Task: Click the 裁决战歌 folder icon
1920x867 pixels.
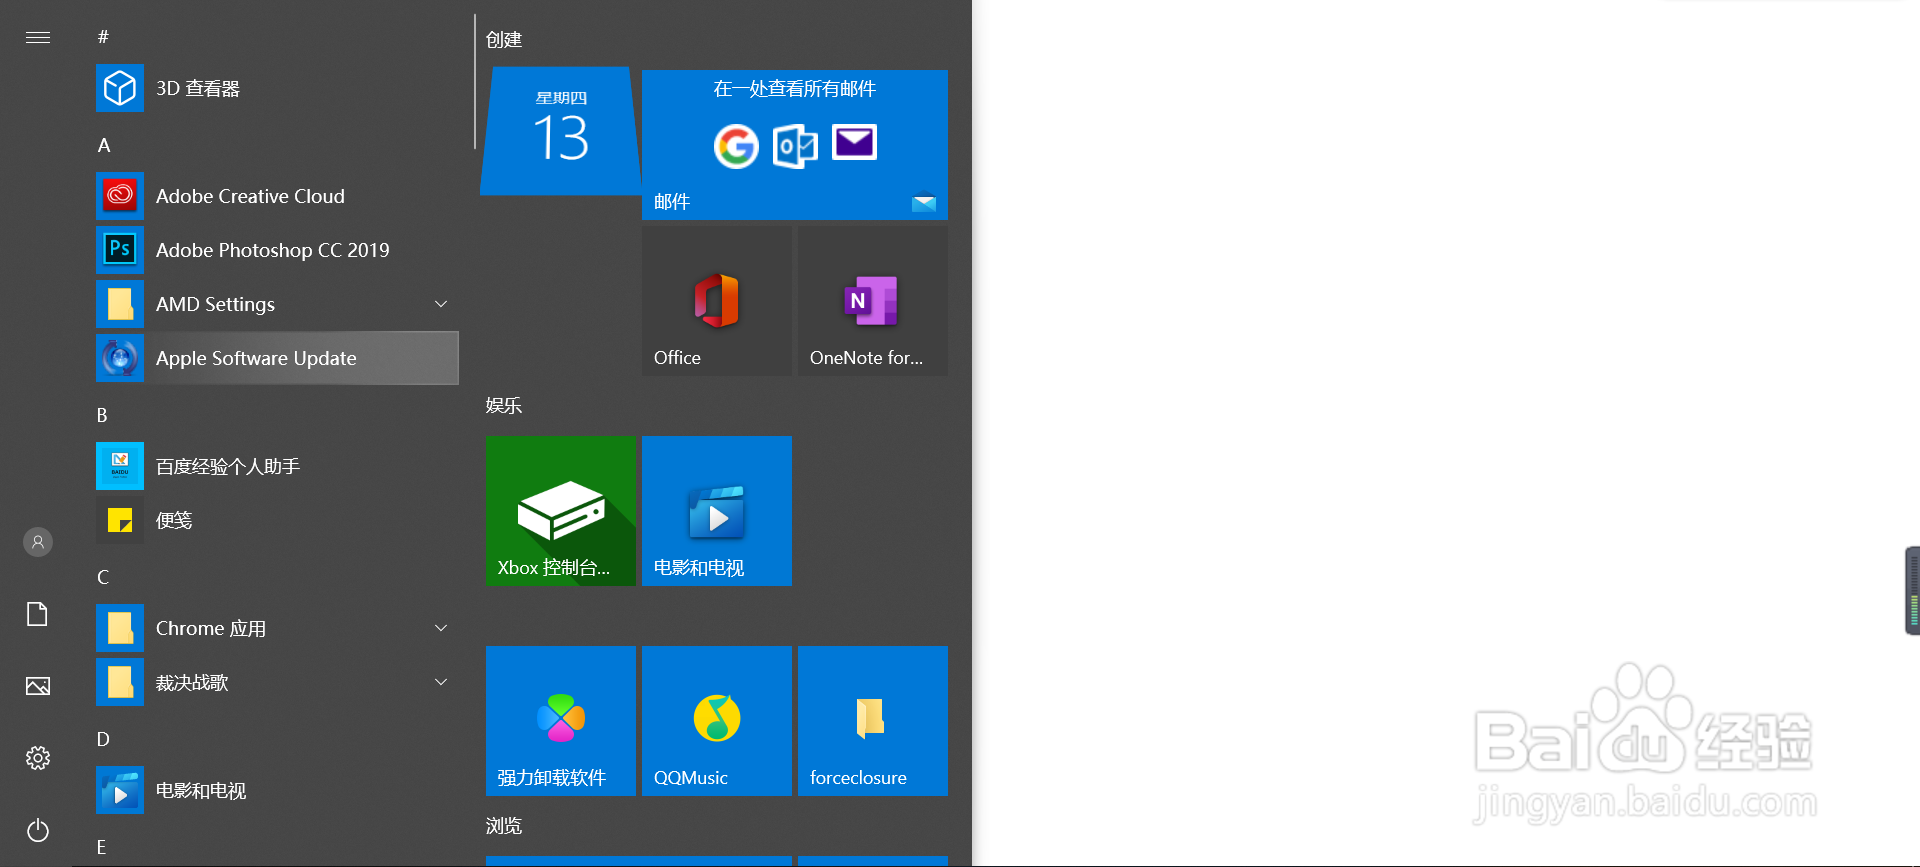Action: click(120, 682)
